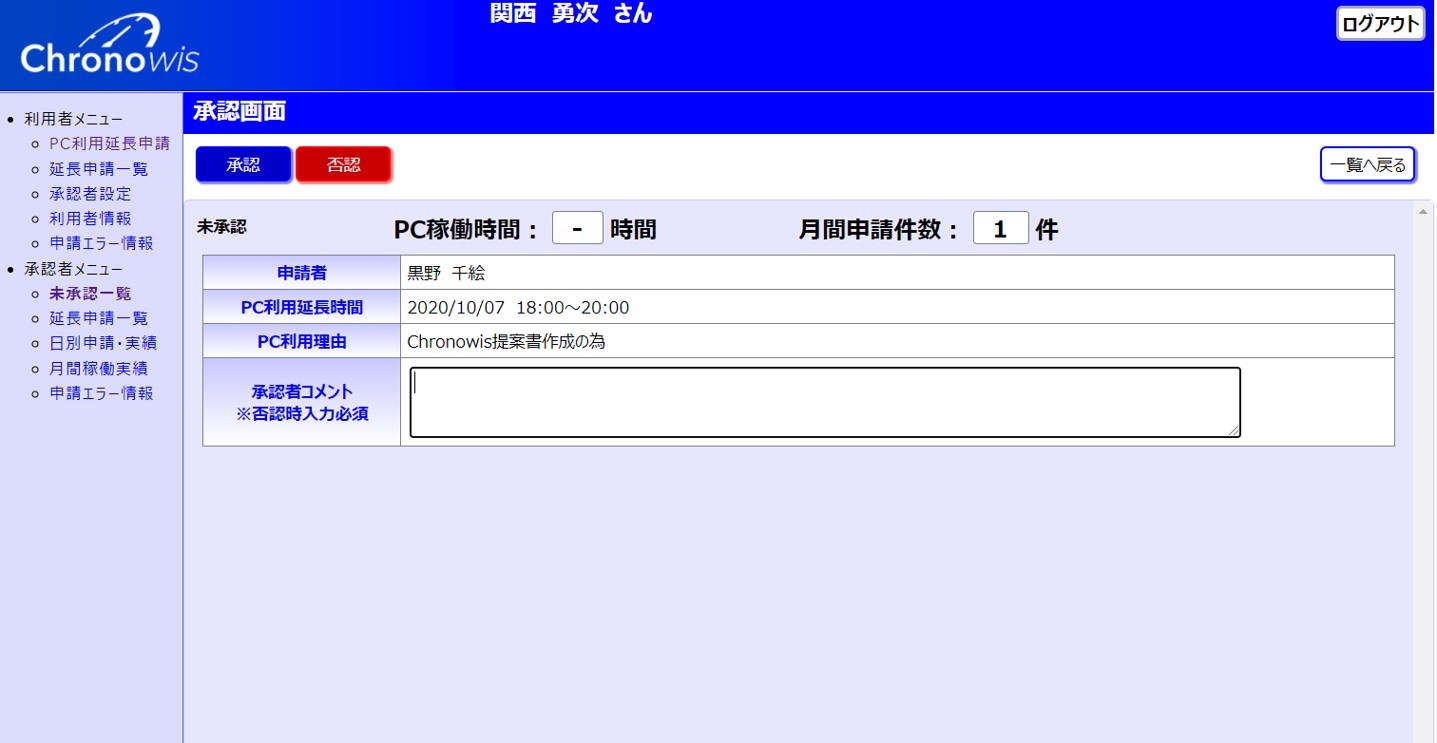Screen dimensions: 1437x743
Task: Open the 利用者情報 link
Action: pyautogui.click(x=90, y=218)
